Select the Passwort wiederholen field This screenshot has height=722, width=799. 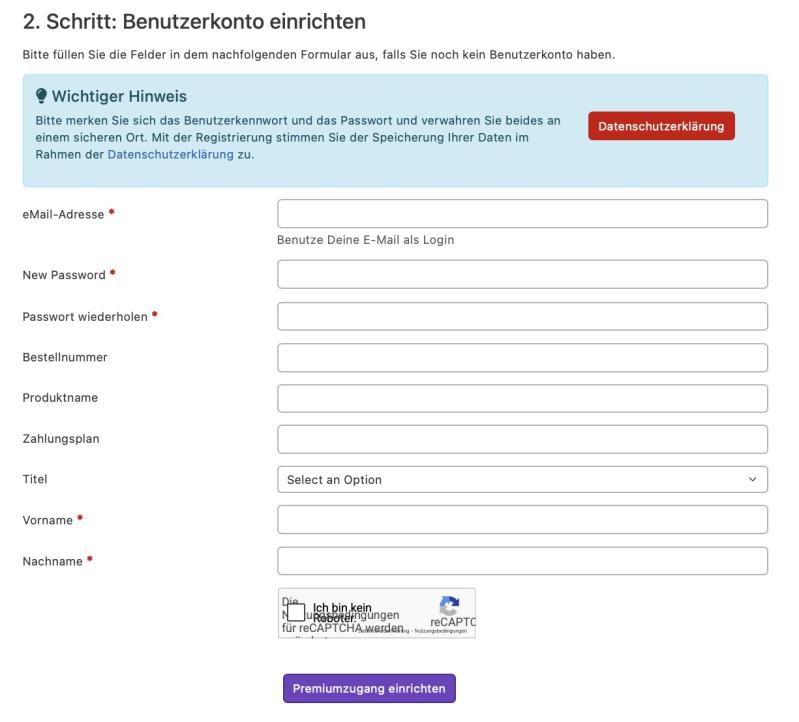[522, 316]
